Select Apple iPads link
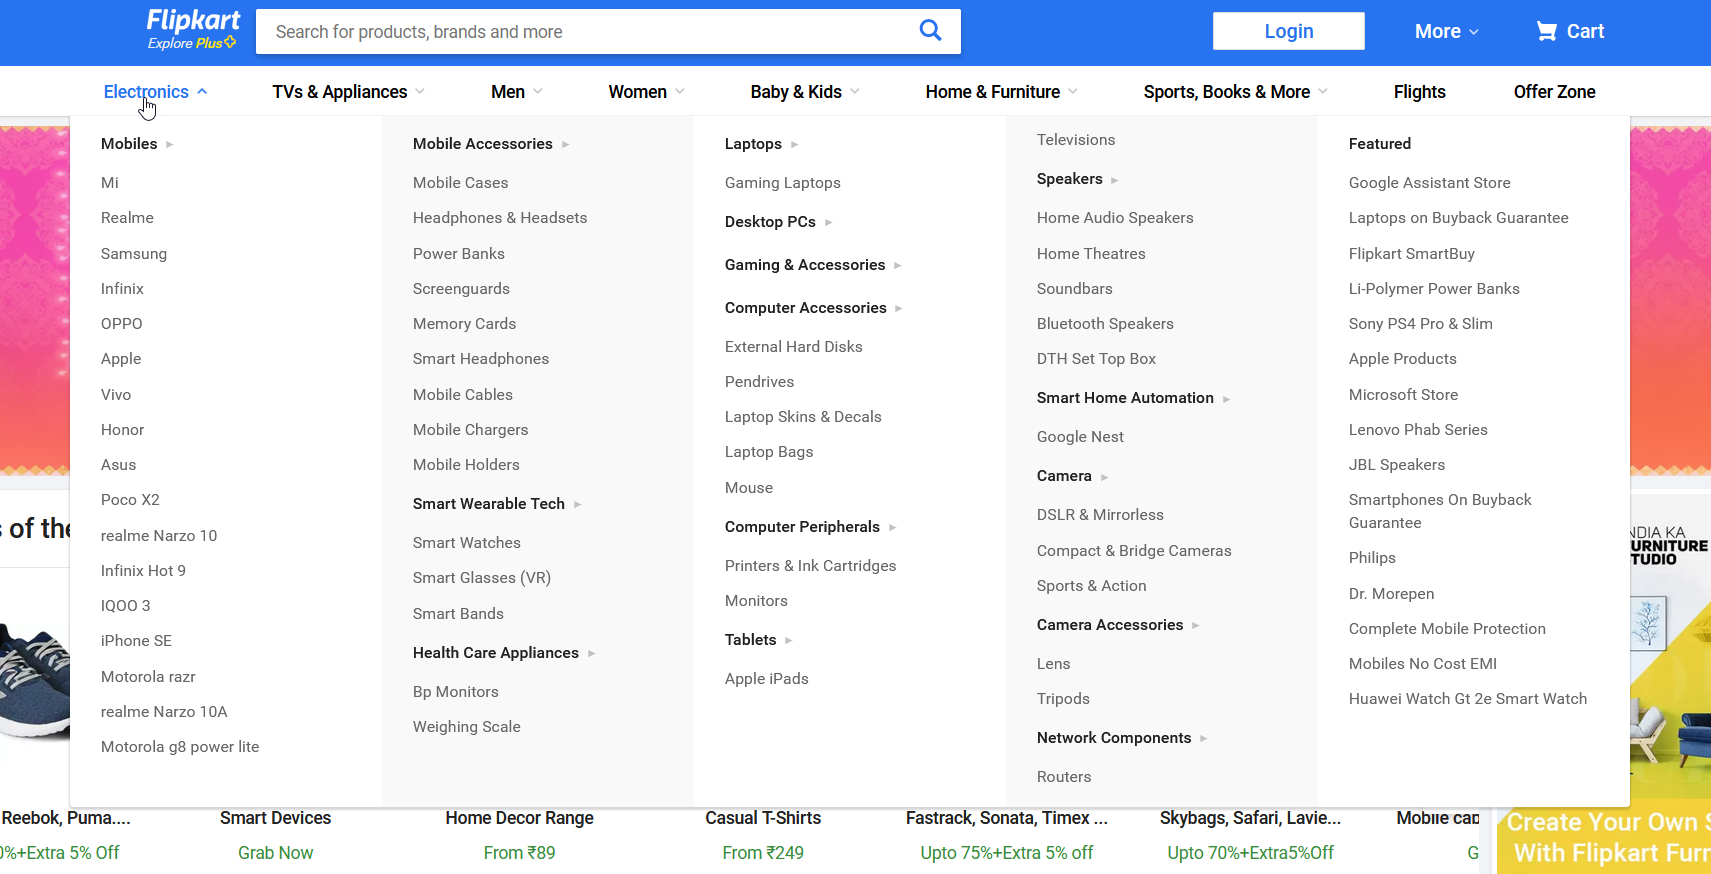 tap(767, 679)
